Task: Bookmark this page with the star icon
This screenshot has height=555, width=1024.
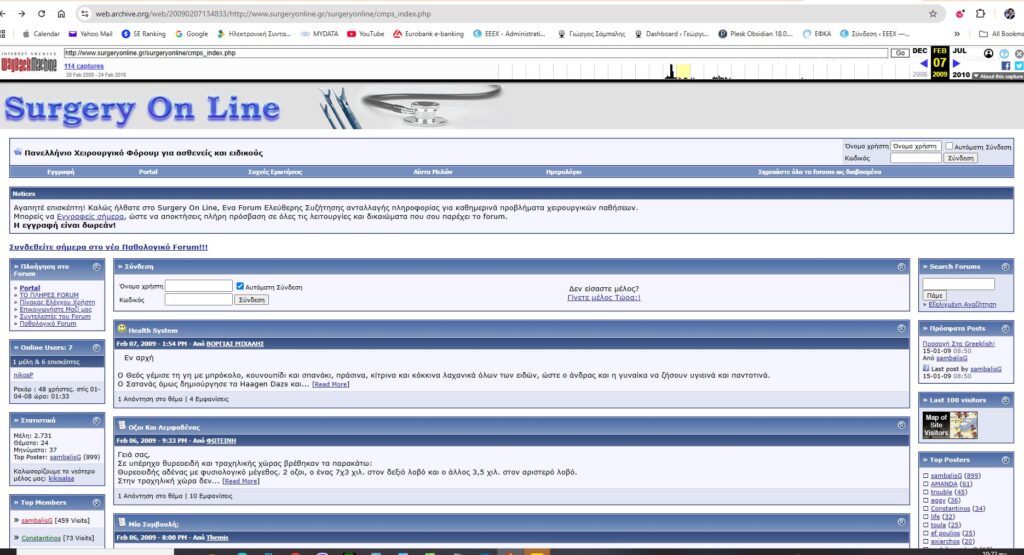Action: point(932,14)
